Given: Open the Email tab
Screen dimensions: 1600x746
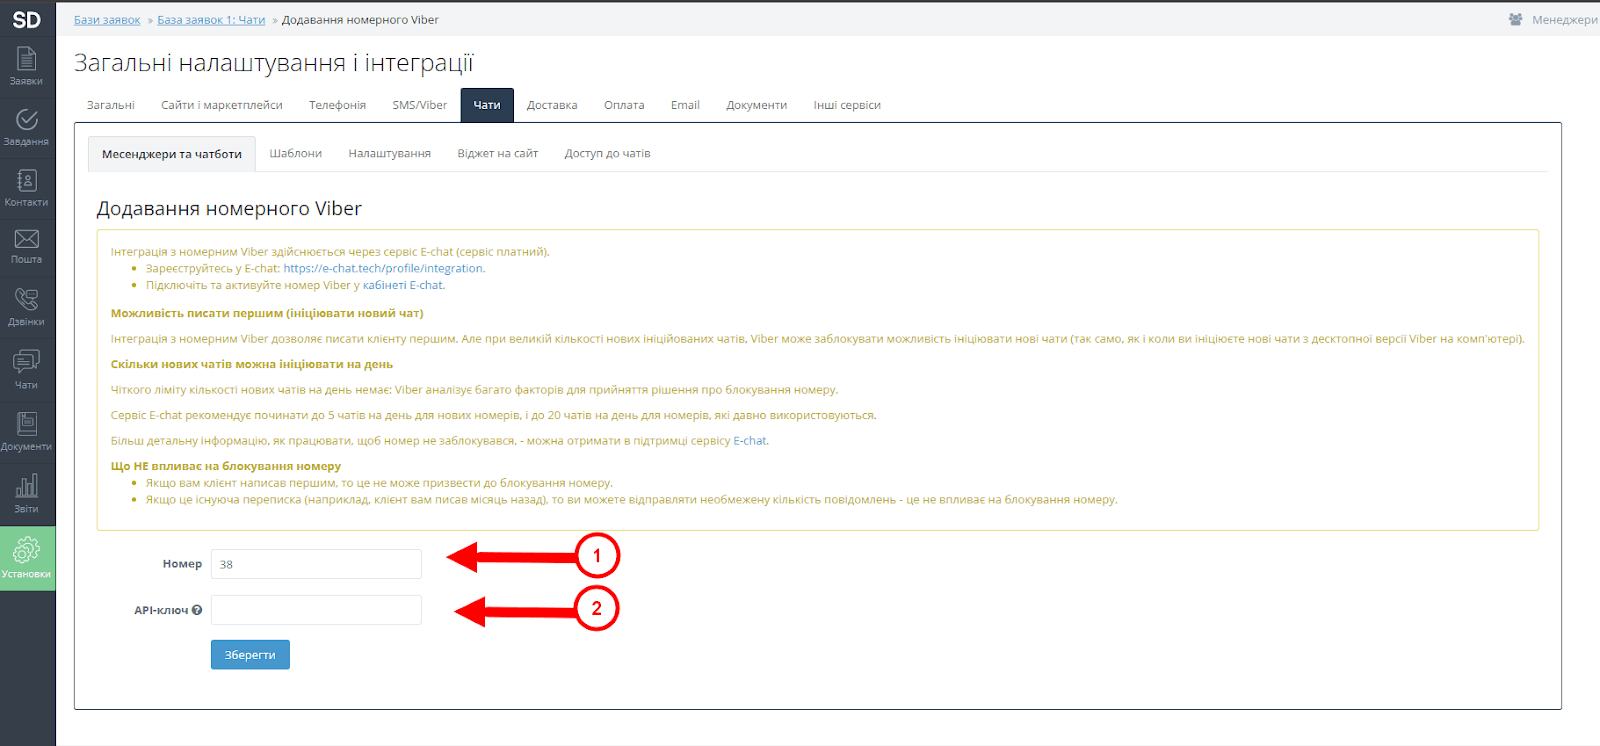Looking at the screenshot, I should point(685,105).
